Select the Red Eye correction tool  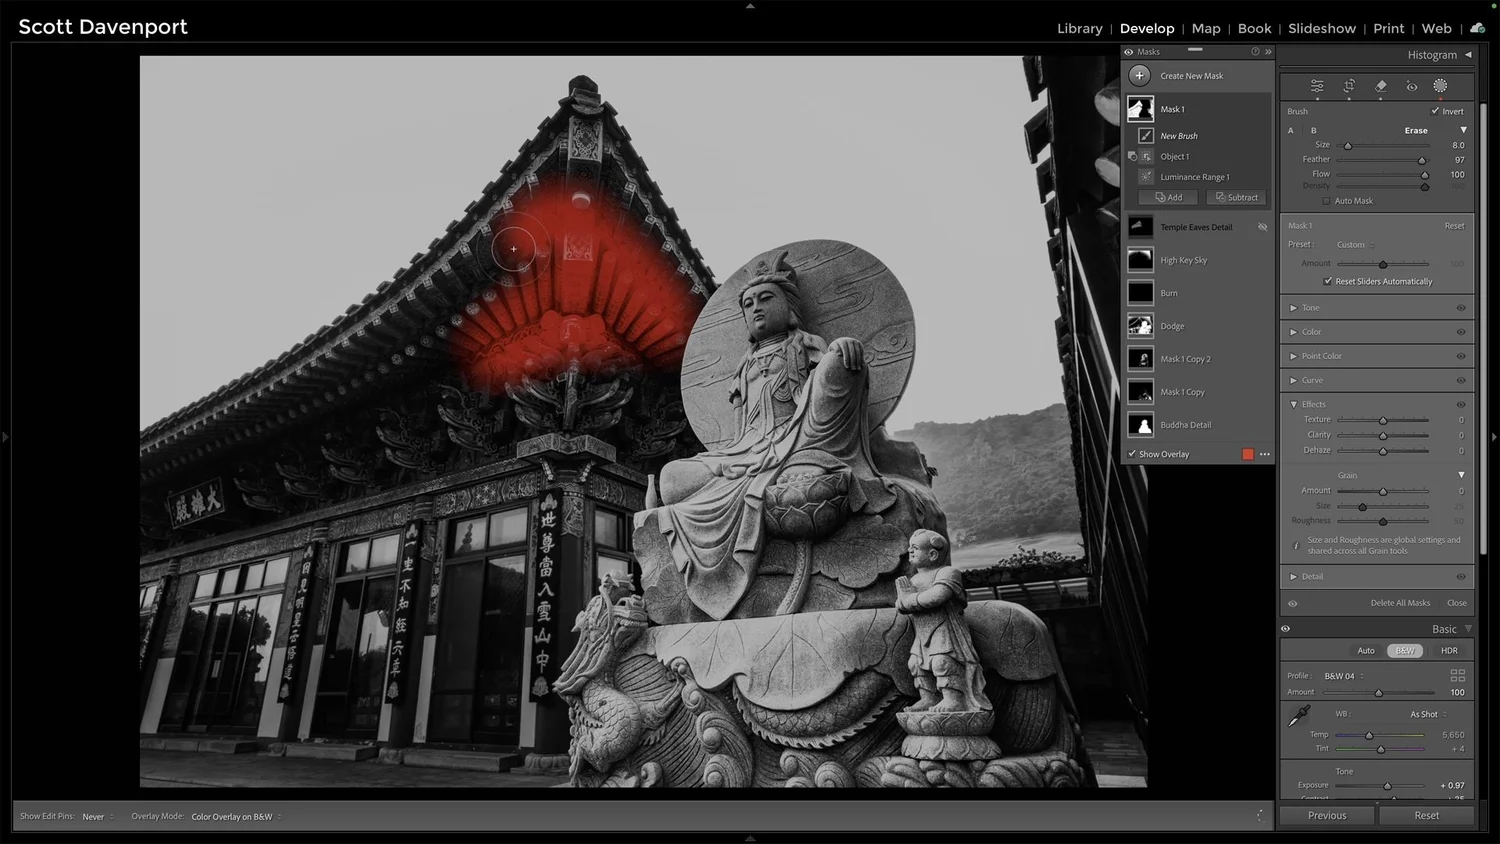pyautogui.click(x=1412, y=86)
